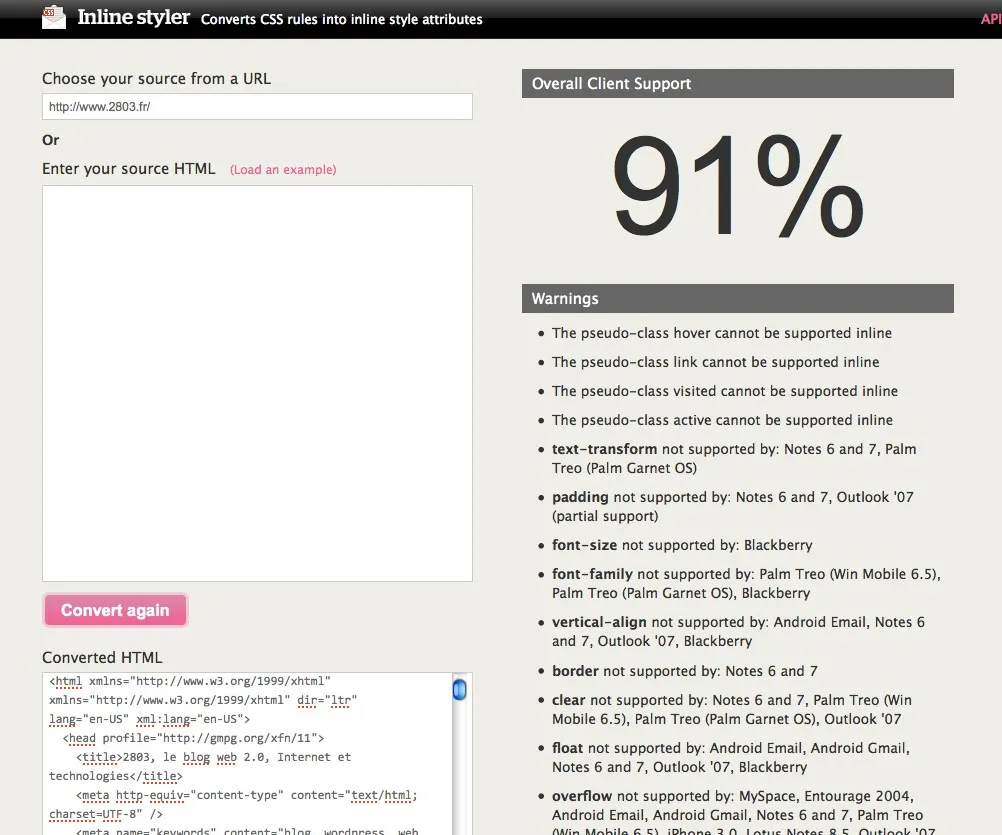This screenshot has width=1002, height=835.
Task: Select the pseudo-class link warning text
Action: (716, 362)
